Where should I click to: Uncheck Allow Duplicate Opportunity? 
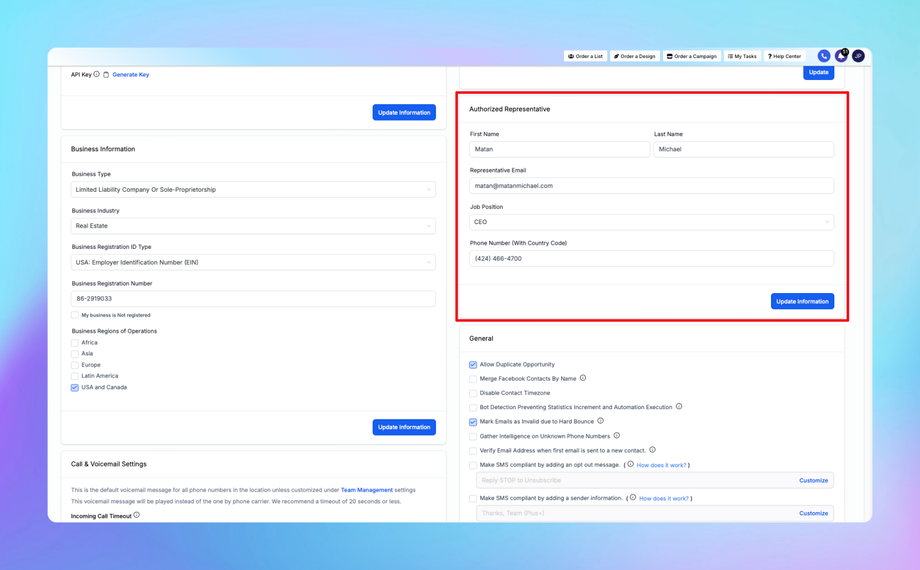[473, 365]
